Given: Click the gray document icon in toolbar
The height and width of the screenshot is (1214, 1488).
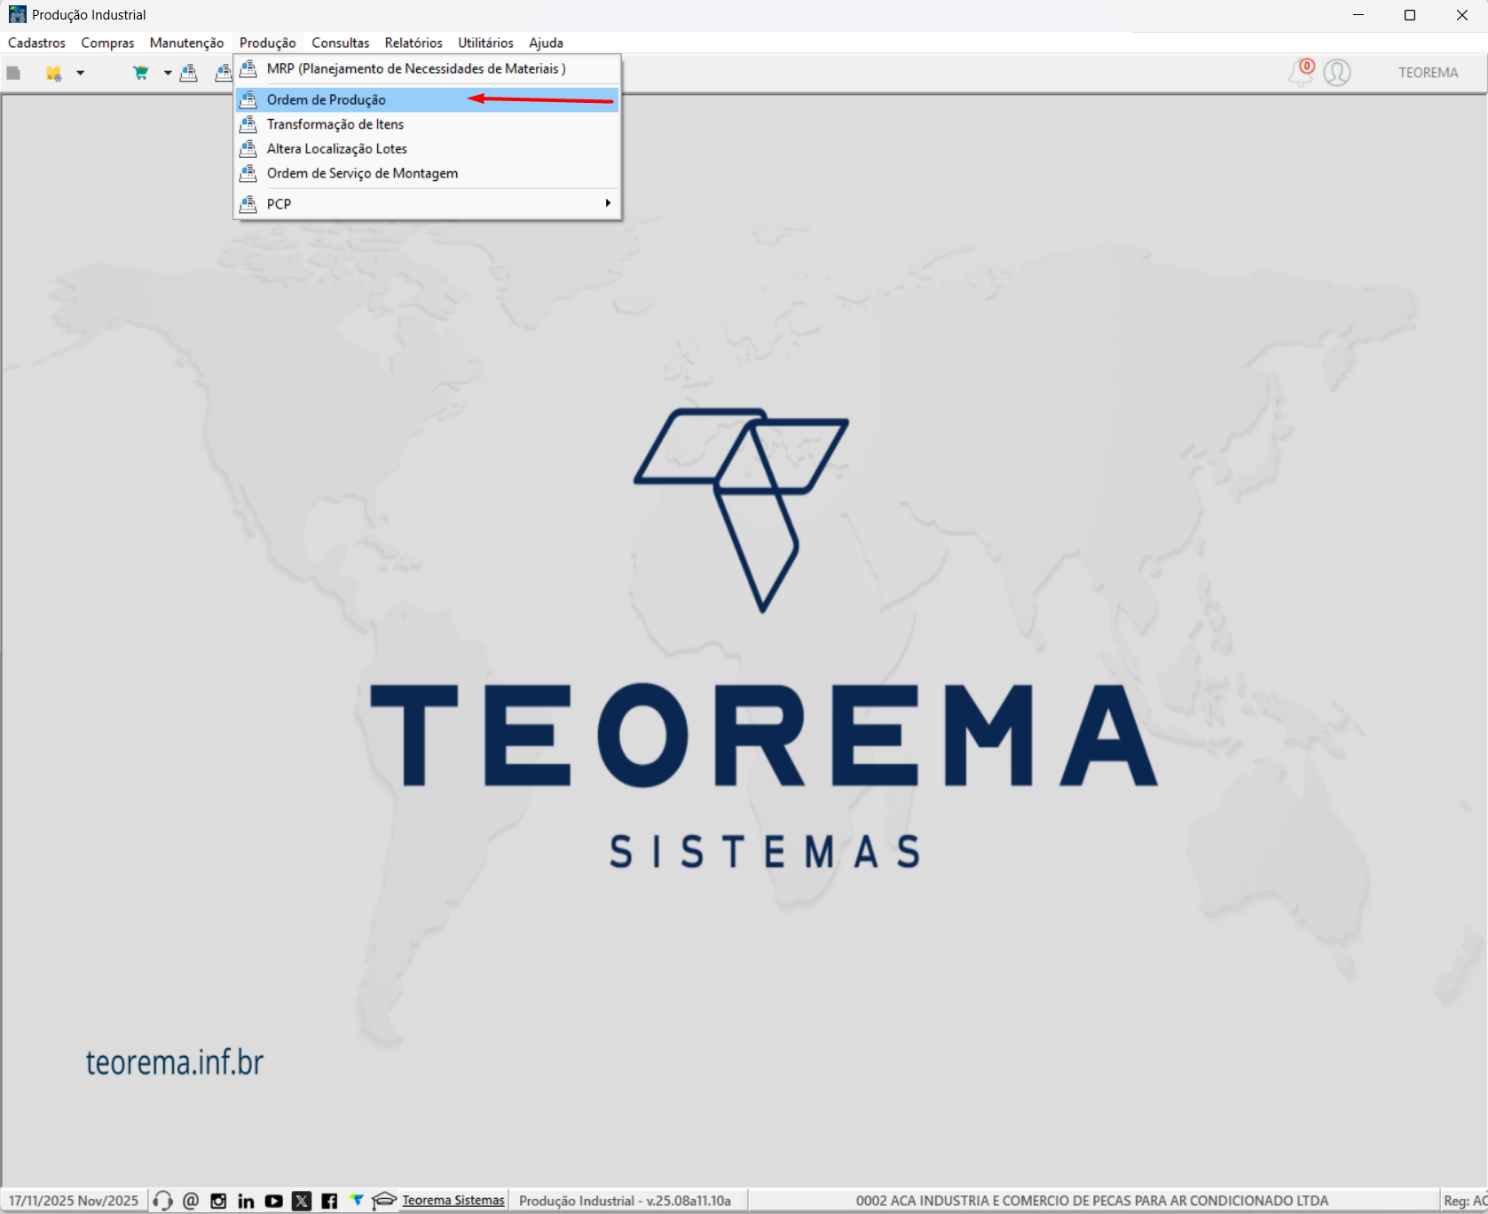Looking at the screenshot, I should [x=14, y=72].
